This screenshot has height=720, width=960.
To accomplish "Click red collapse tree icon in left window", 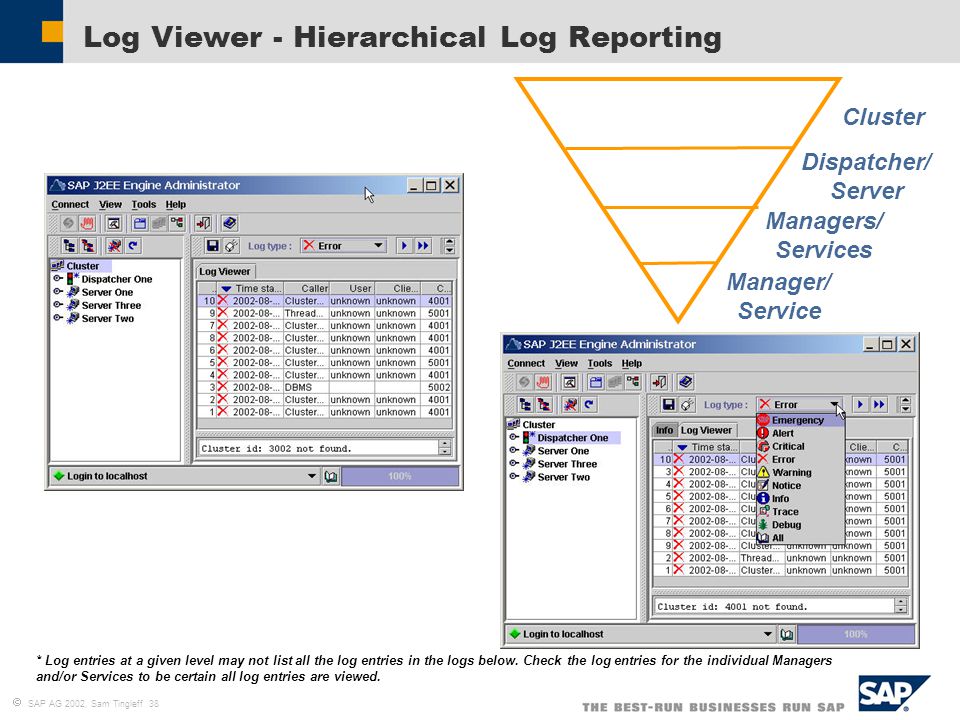I will tap(88, 246).
